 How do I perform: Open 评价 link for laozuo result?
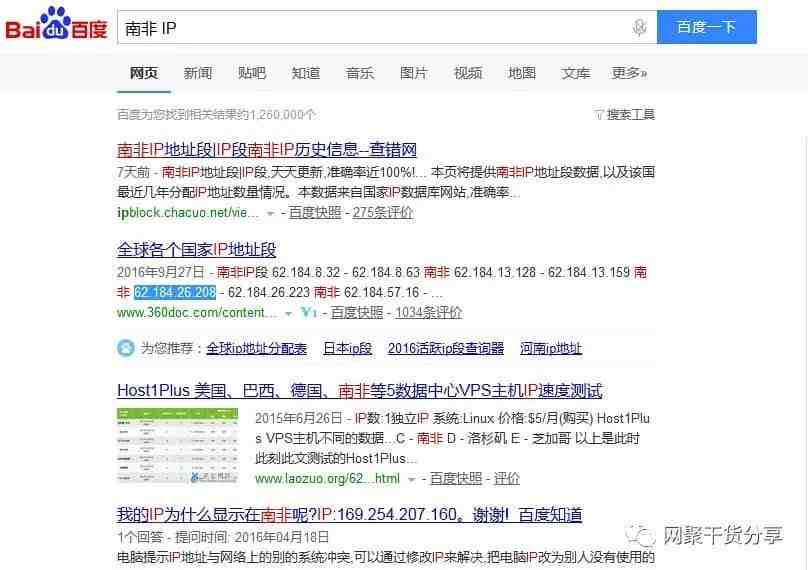(507, 479)
